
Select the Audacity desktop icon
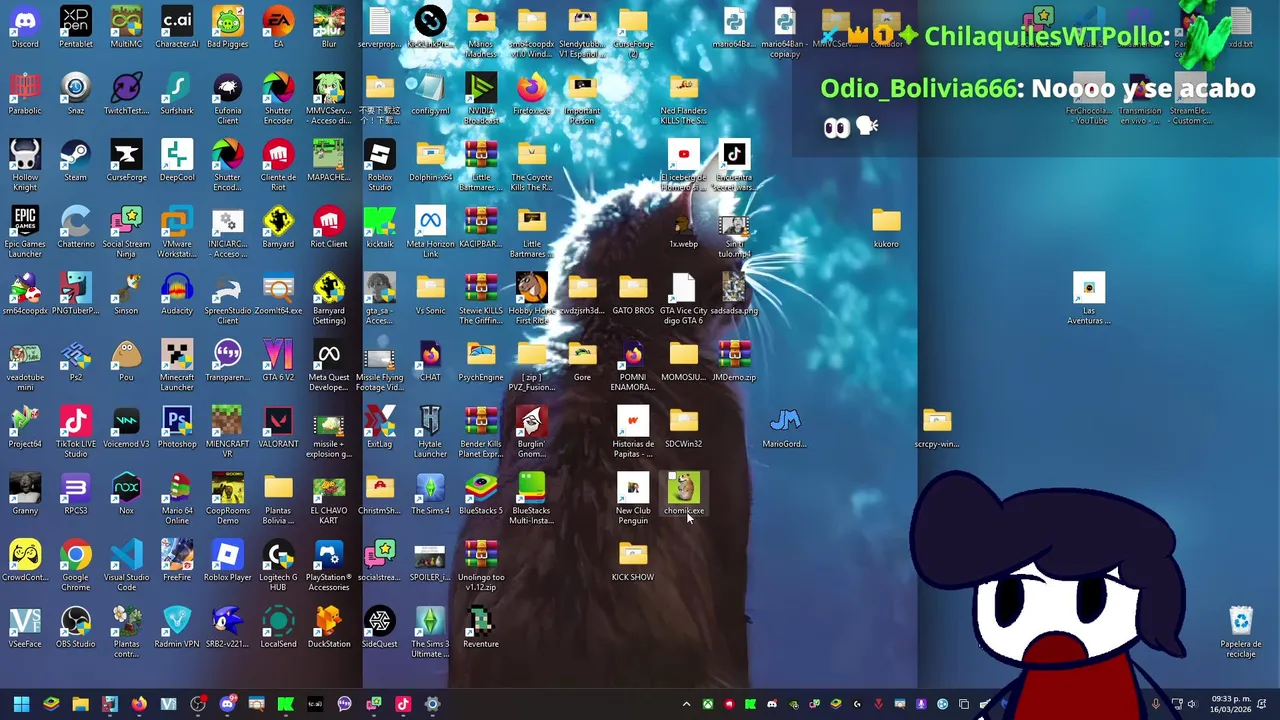pyautogui.click(x=177, y=294)
